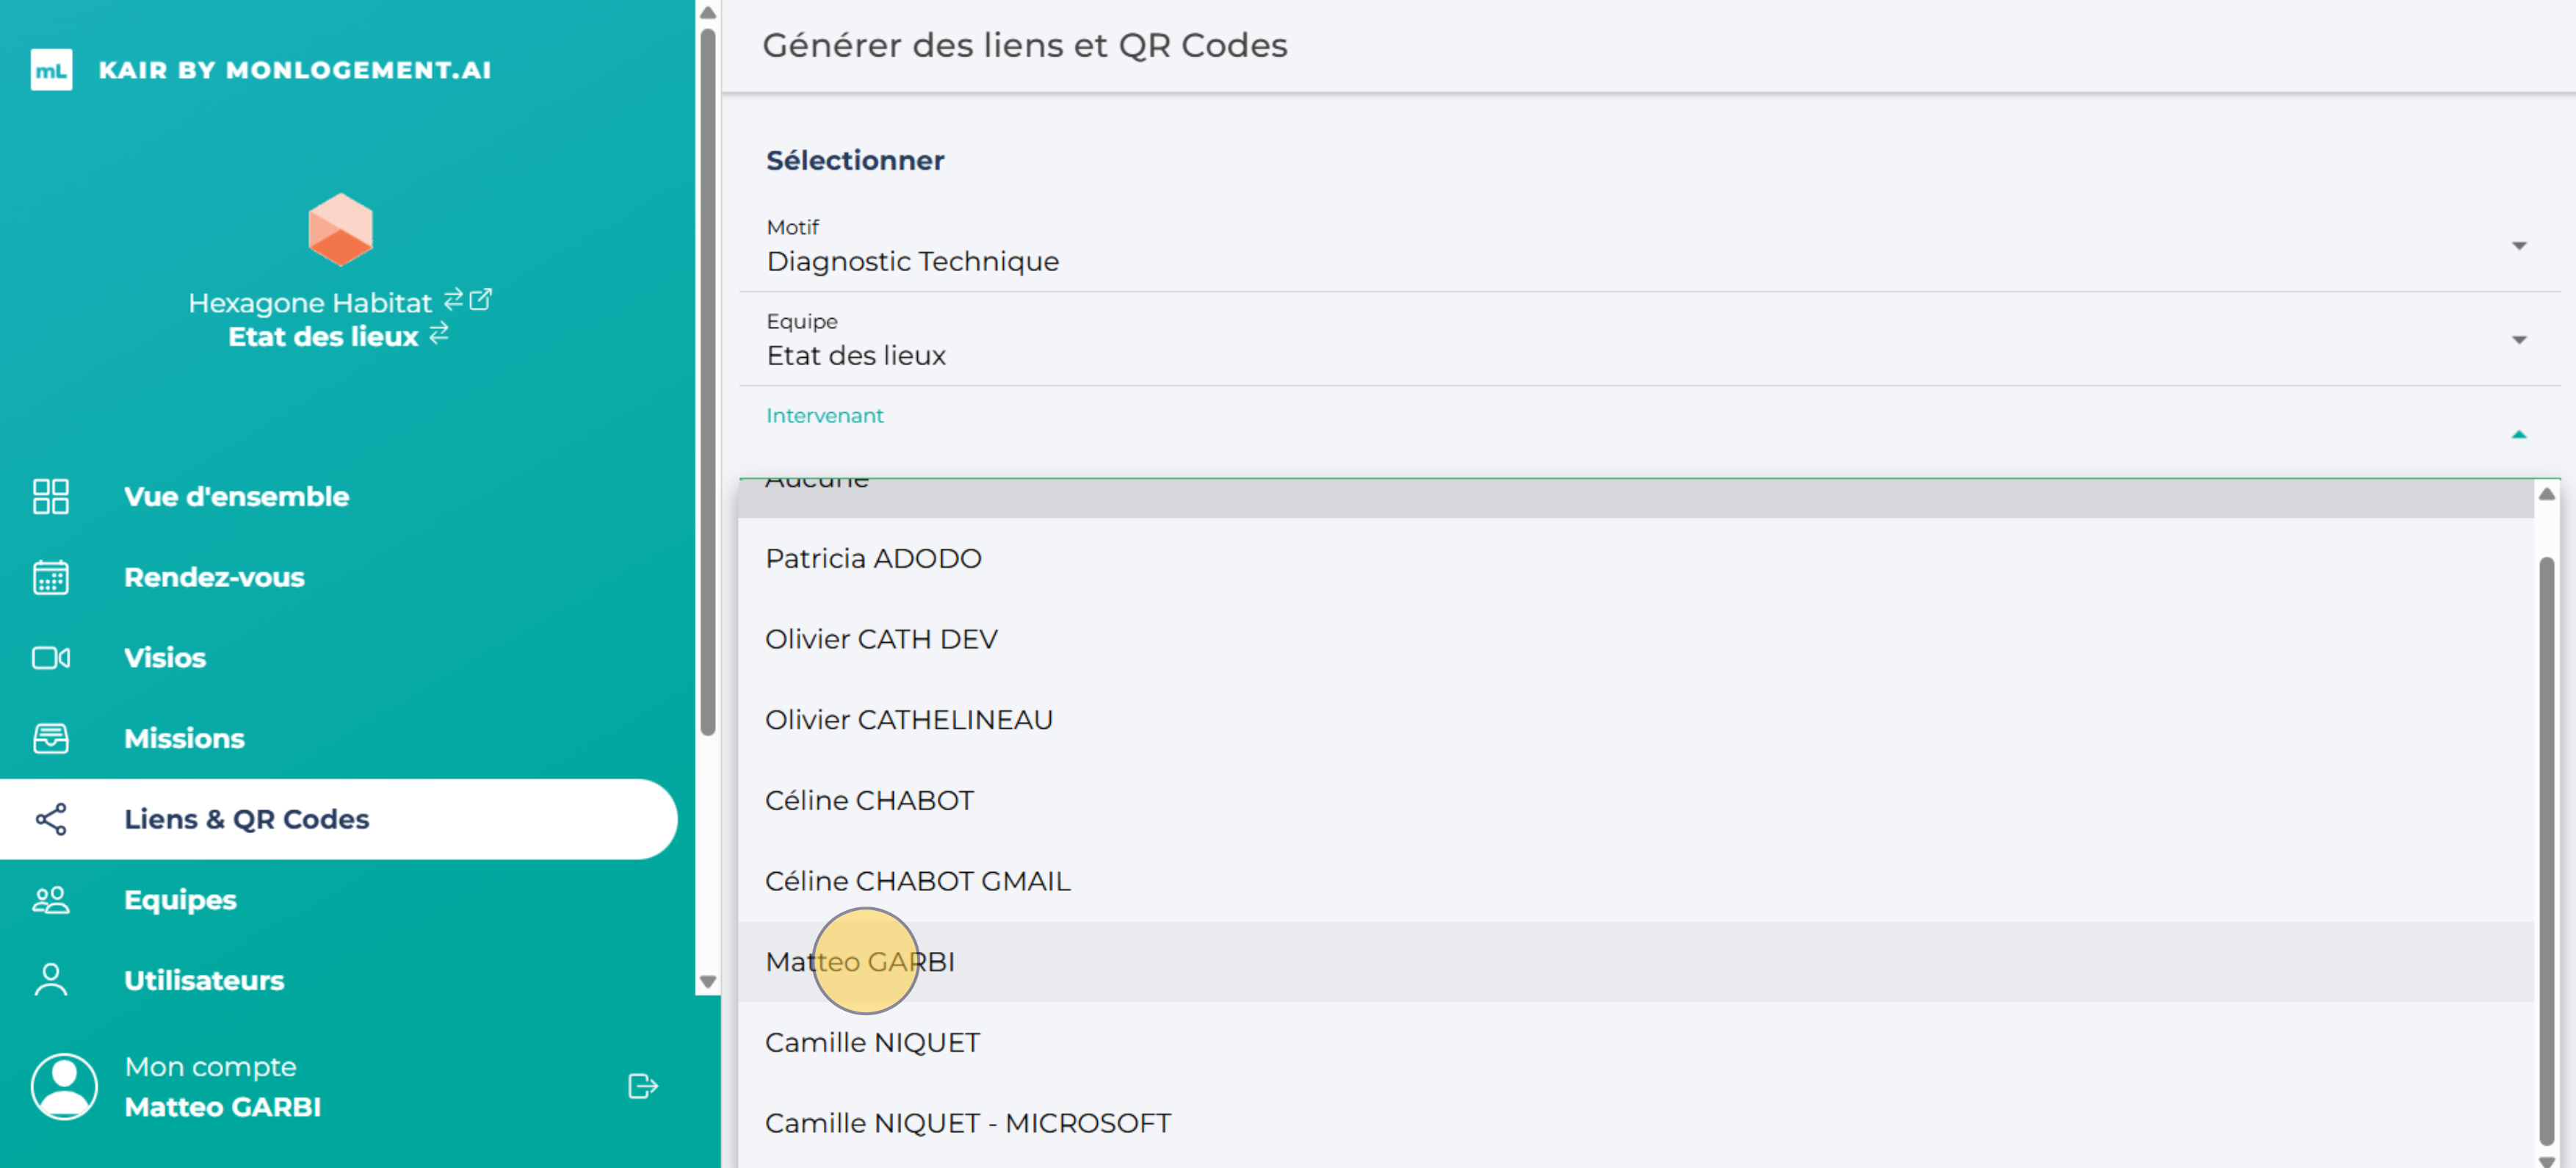Click the Rendez-vous calendar icon
This screenshot has width=2576, height=1168.
coord(51,577)
